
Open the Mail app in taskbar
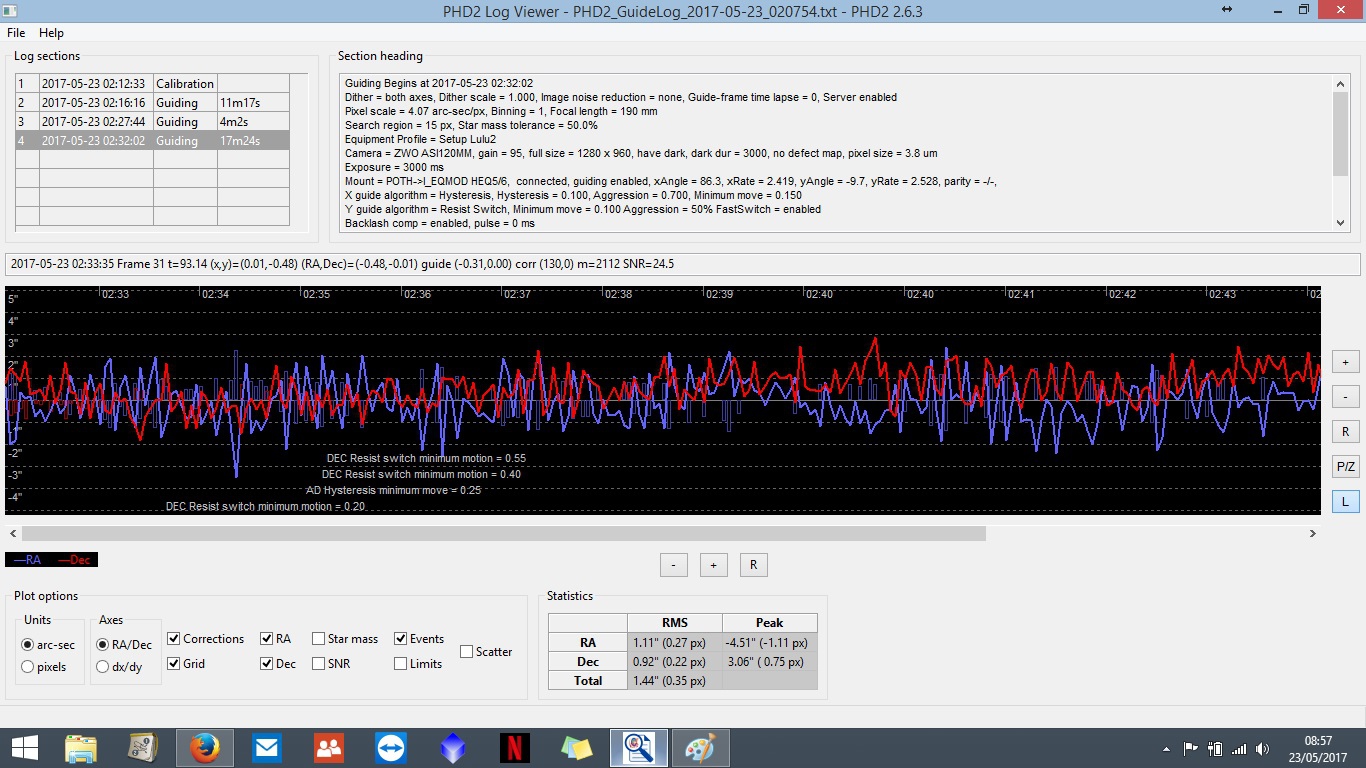tap(267, 748)
